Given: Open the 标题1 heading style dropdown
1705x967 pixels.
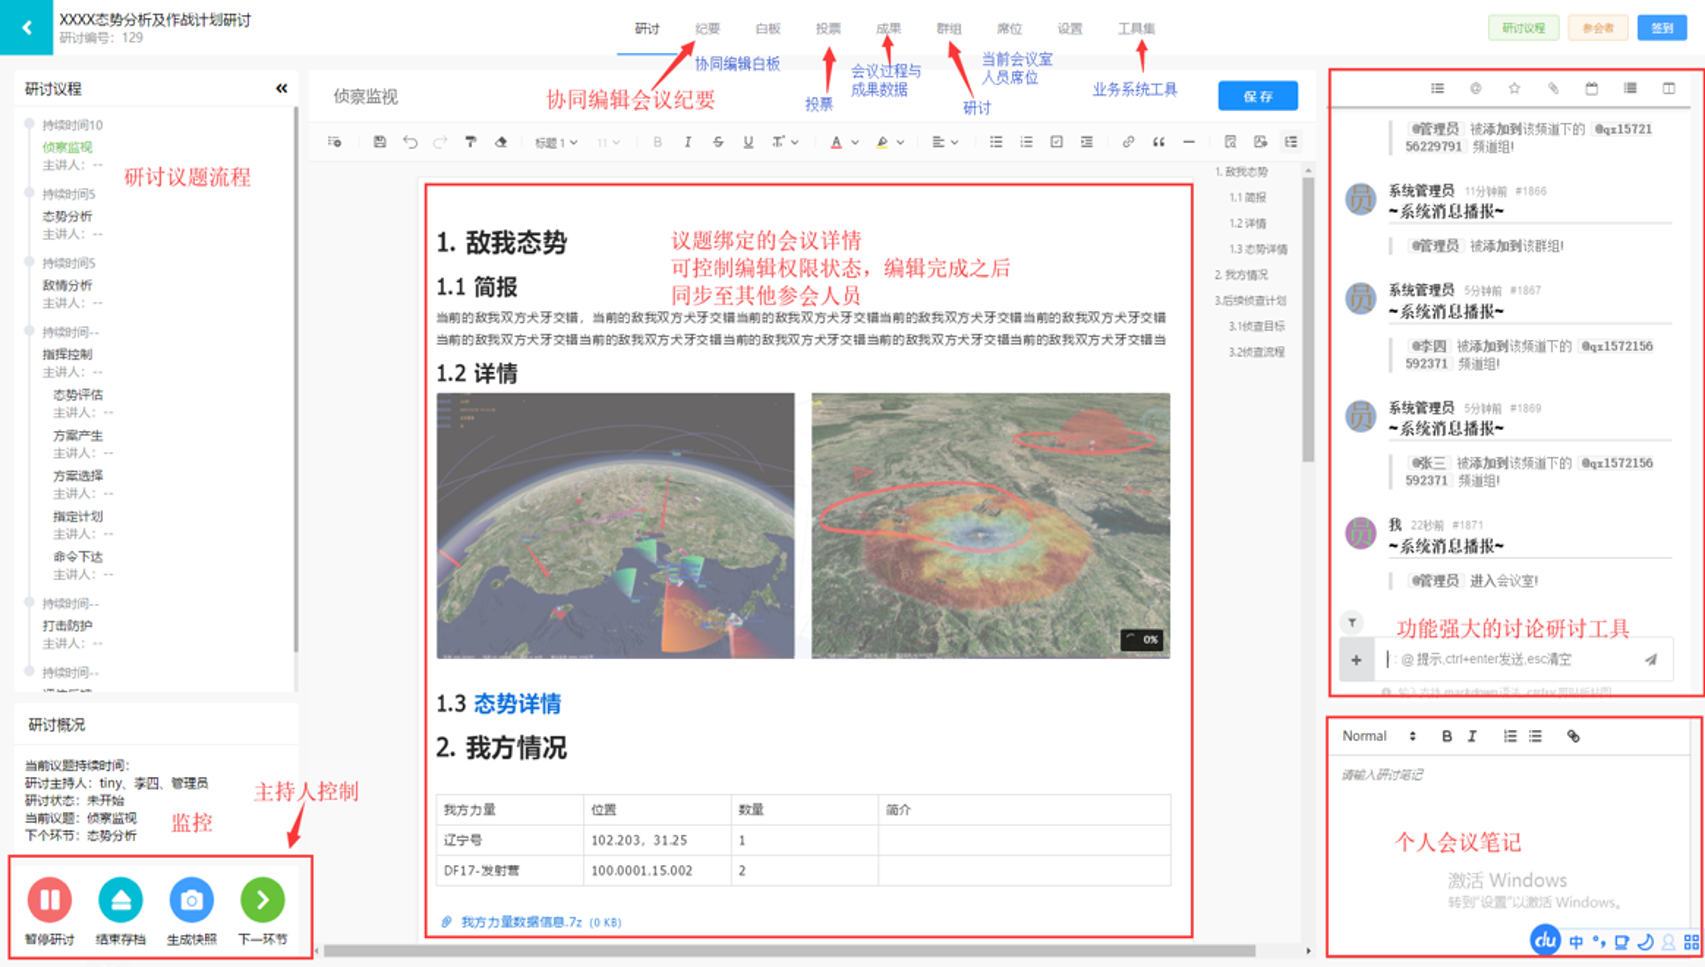Looking at the screenshot, I should [556, 143].
